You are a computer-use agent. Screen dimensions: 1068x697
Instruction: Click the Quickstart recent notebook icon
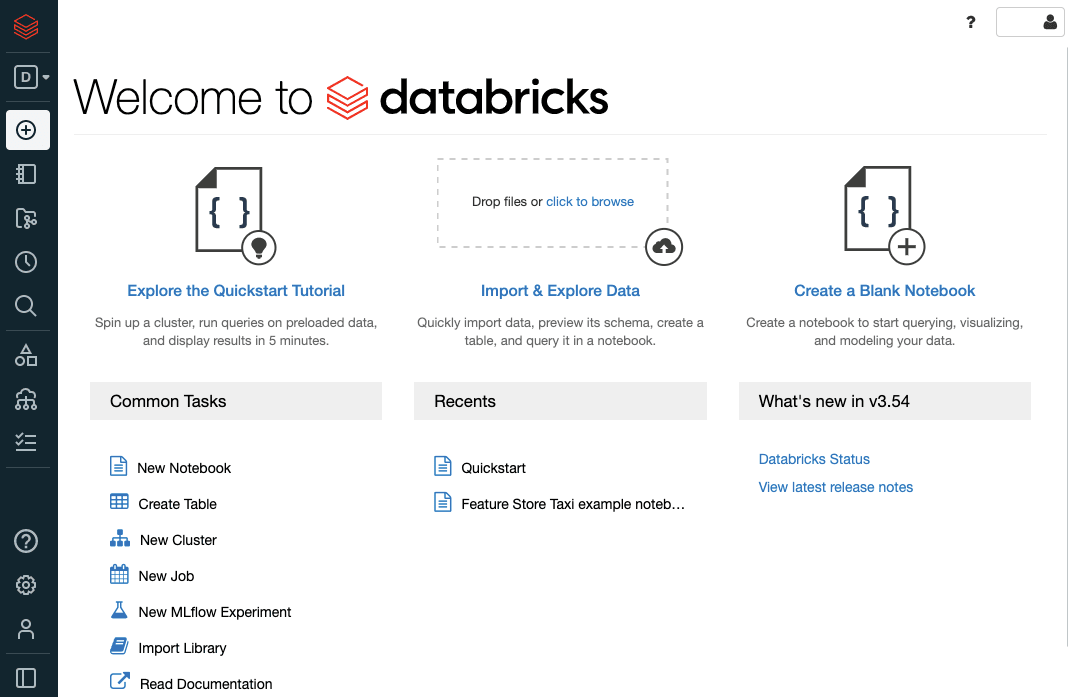click(x=443, y=466)
